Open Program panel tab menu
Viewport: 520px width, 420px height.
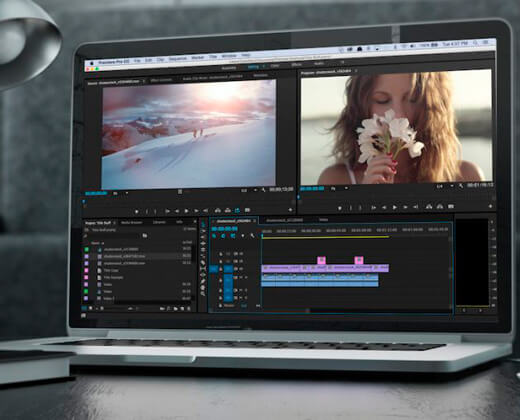[356, 71]
